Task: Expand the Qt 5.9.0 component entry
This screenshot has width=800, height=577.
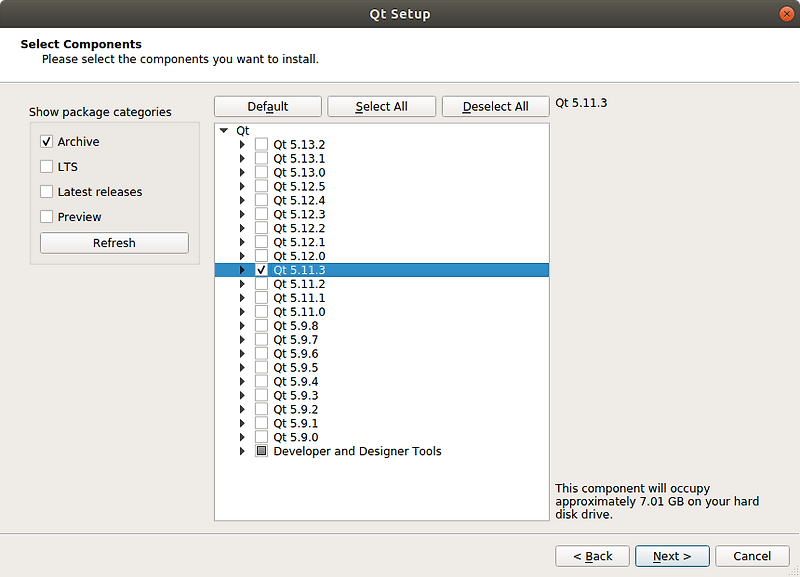Action: [241, 437]
